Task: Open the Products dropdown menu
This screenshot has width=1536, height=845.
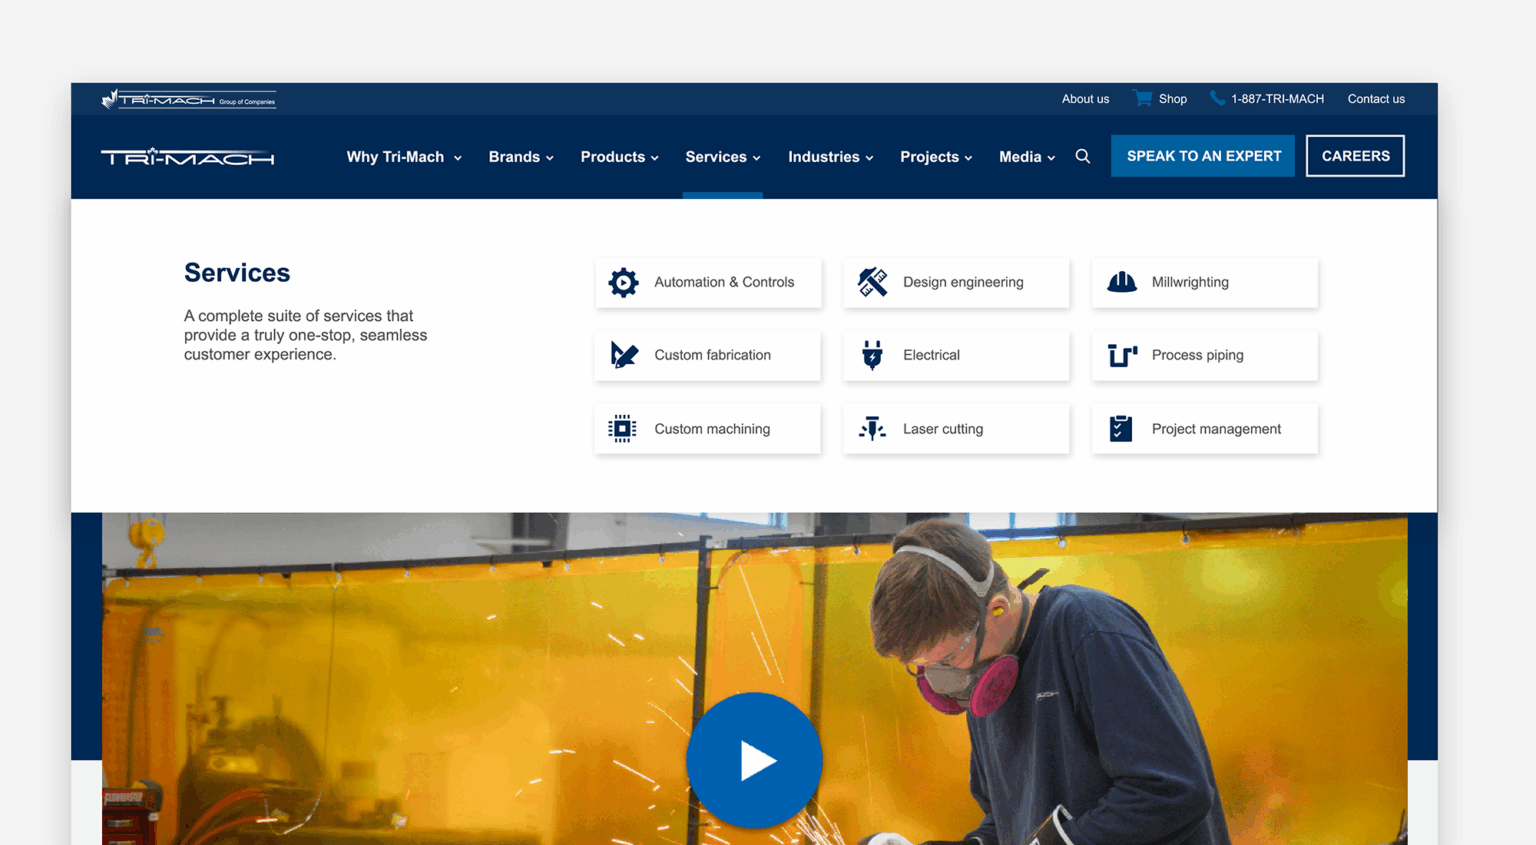Action: tap(619, 157)
